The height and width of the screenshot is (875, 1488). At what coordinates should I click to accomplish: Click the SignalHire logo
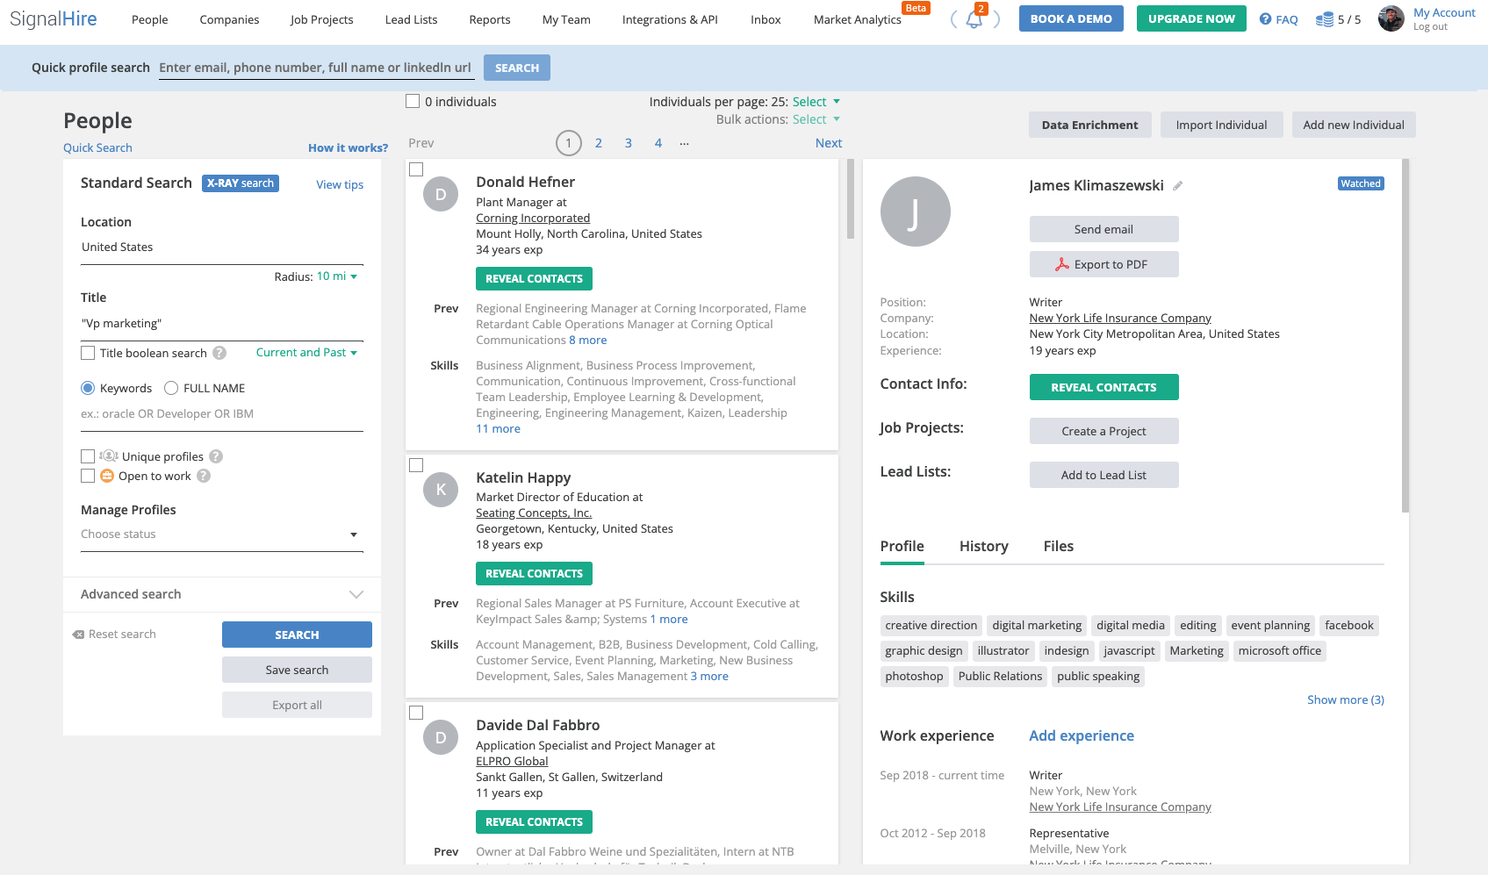[x=54, y=19]
